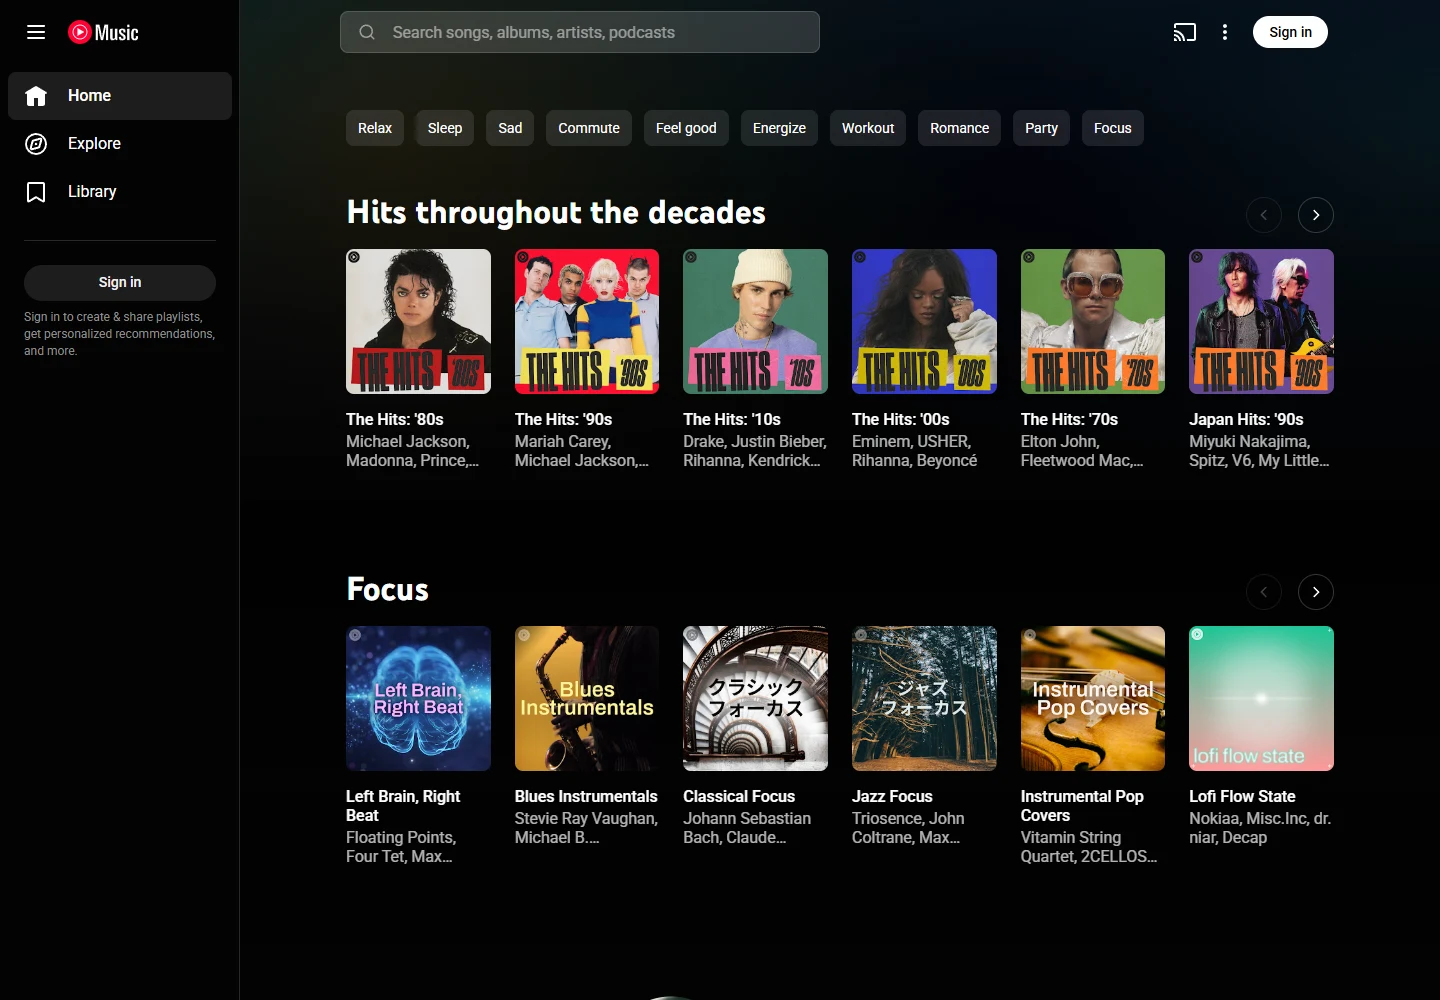Open The Hits: '70s playlist thumbnail
1440x1000 pixels.
1093,321
